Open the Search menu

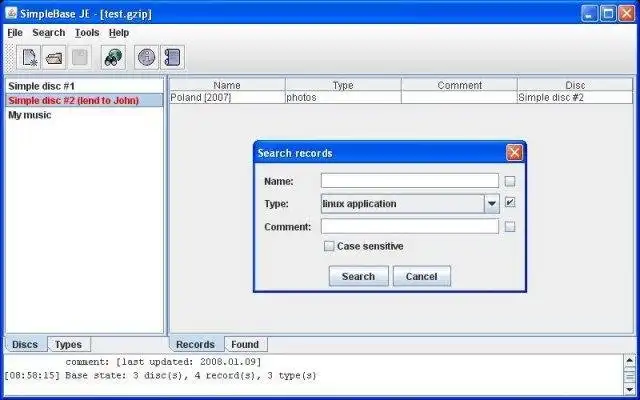tap(49, 33)
